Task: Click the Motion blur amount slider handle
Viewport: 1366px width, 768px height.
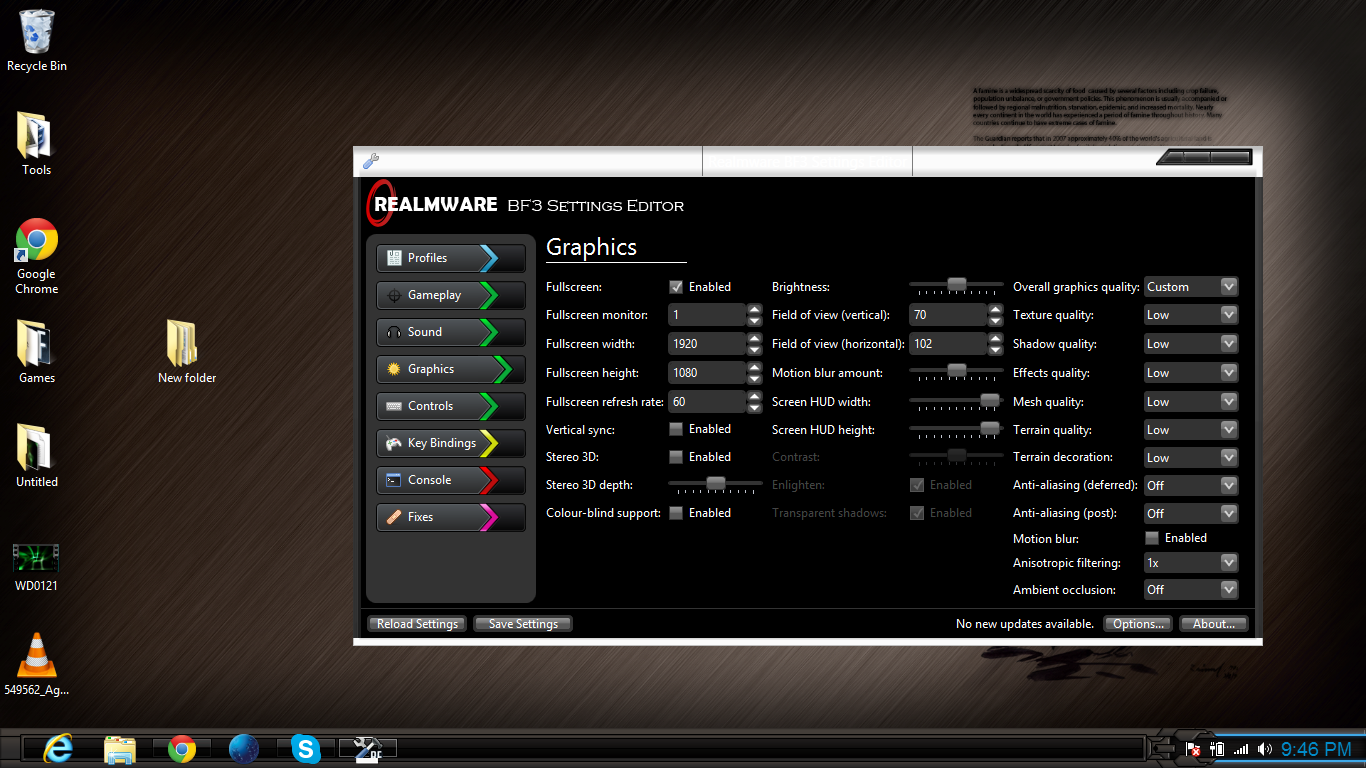Action: click(x=957, y=370)
